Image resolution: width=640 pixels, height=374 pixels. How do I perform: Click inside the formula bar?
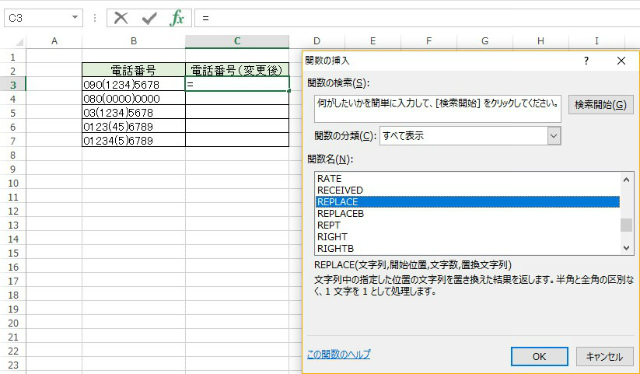click(x=416, y=18)
